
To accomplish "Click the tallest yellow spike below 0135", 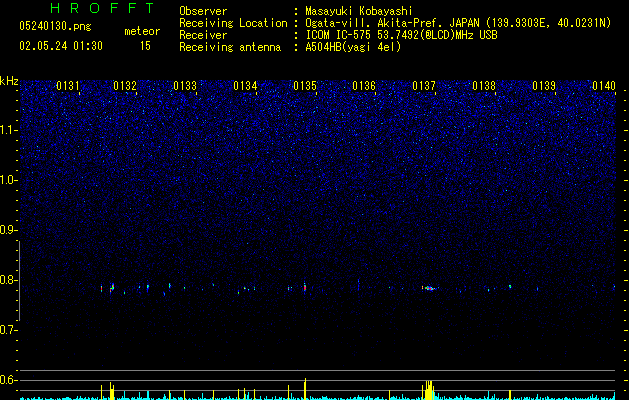I will pos(305,388).
